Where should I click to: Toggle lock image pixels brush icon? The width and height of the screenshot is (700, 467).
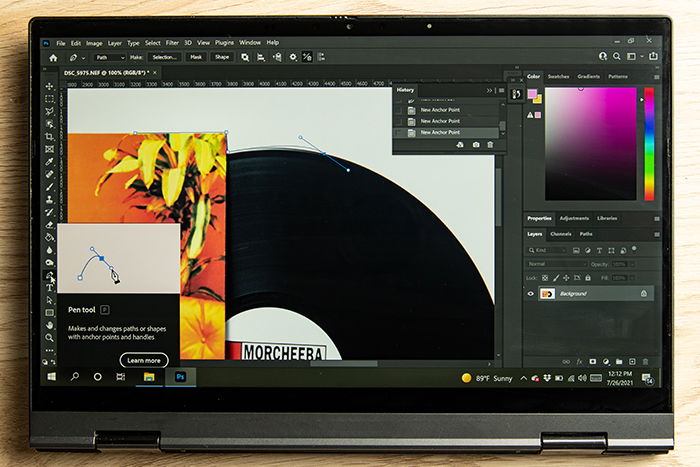click(x=556, y=278)
